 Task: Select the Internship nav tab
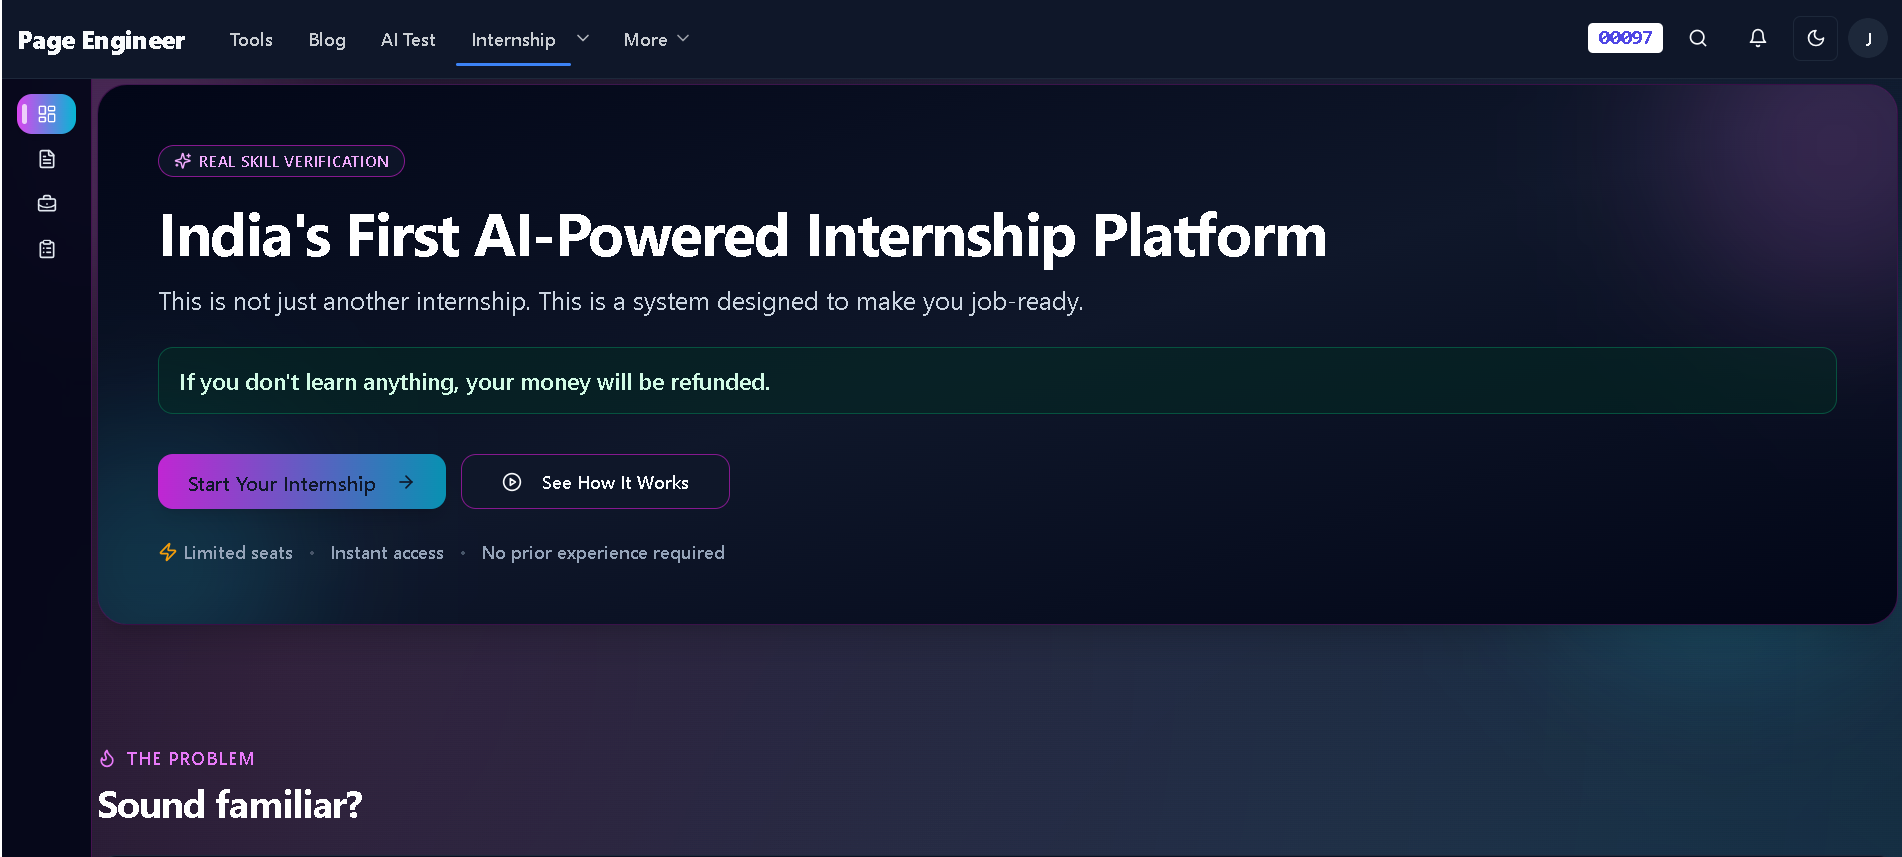513,40
